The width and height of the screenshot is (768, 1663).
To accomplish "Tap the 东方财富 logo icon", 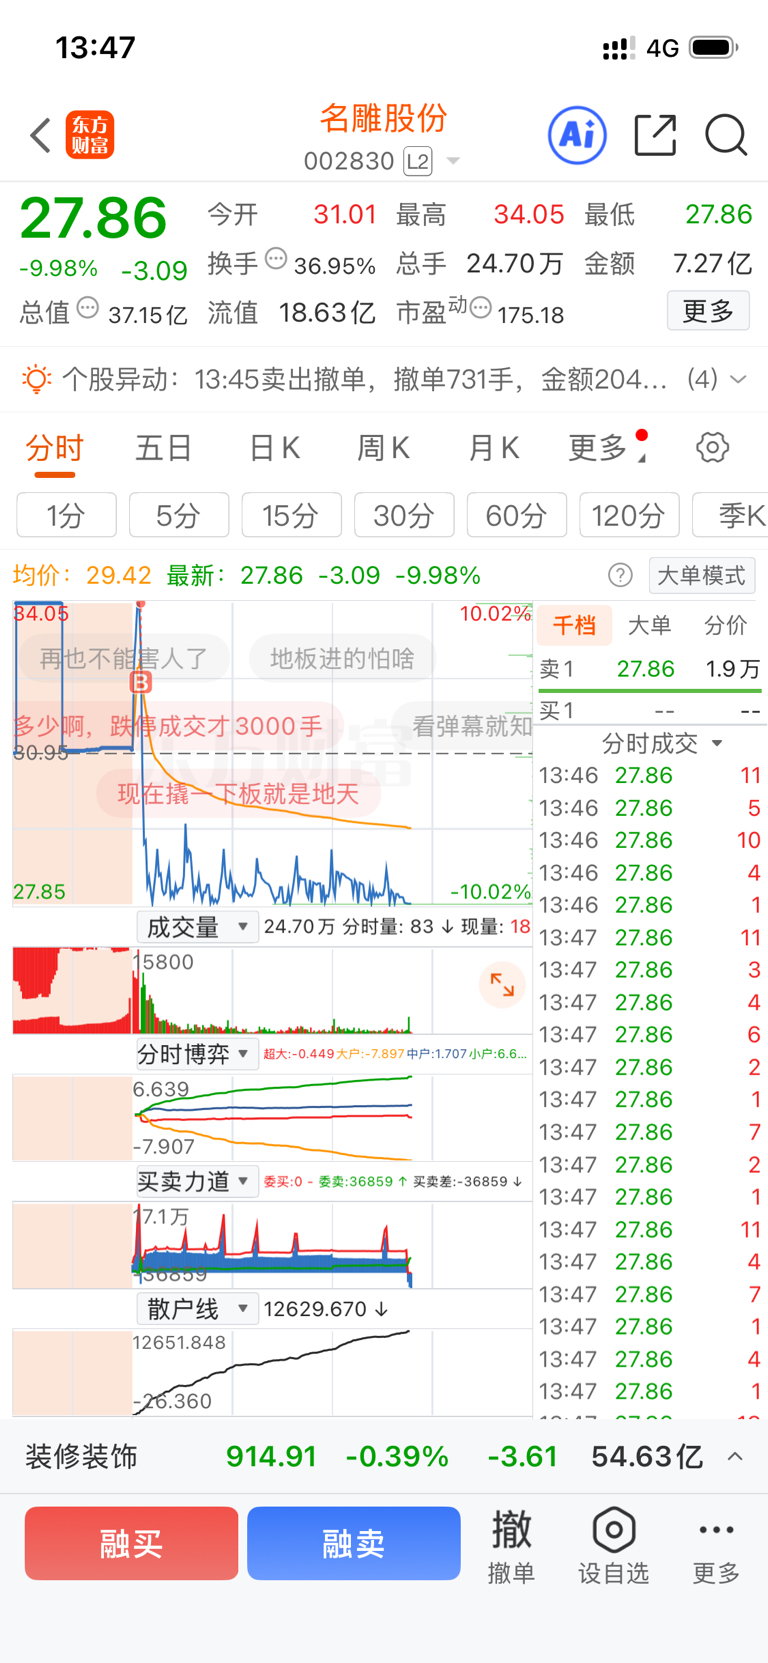I will point(90,135).
